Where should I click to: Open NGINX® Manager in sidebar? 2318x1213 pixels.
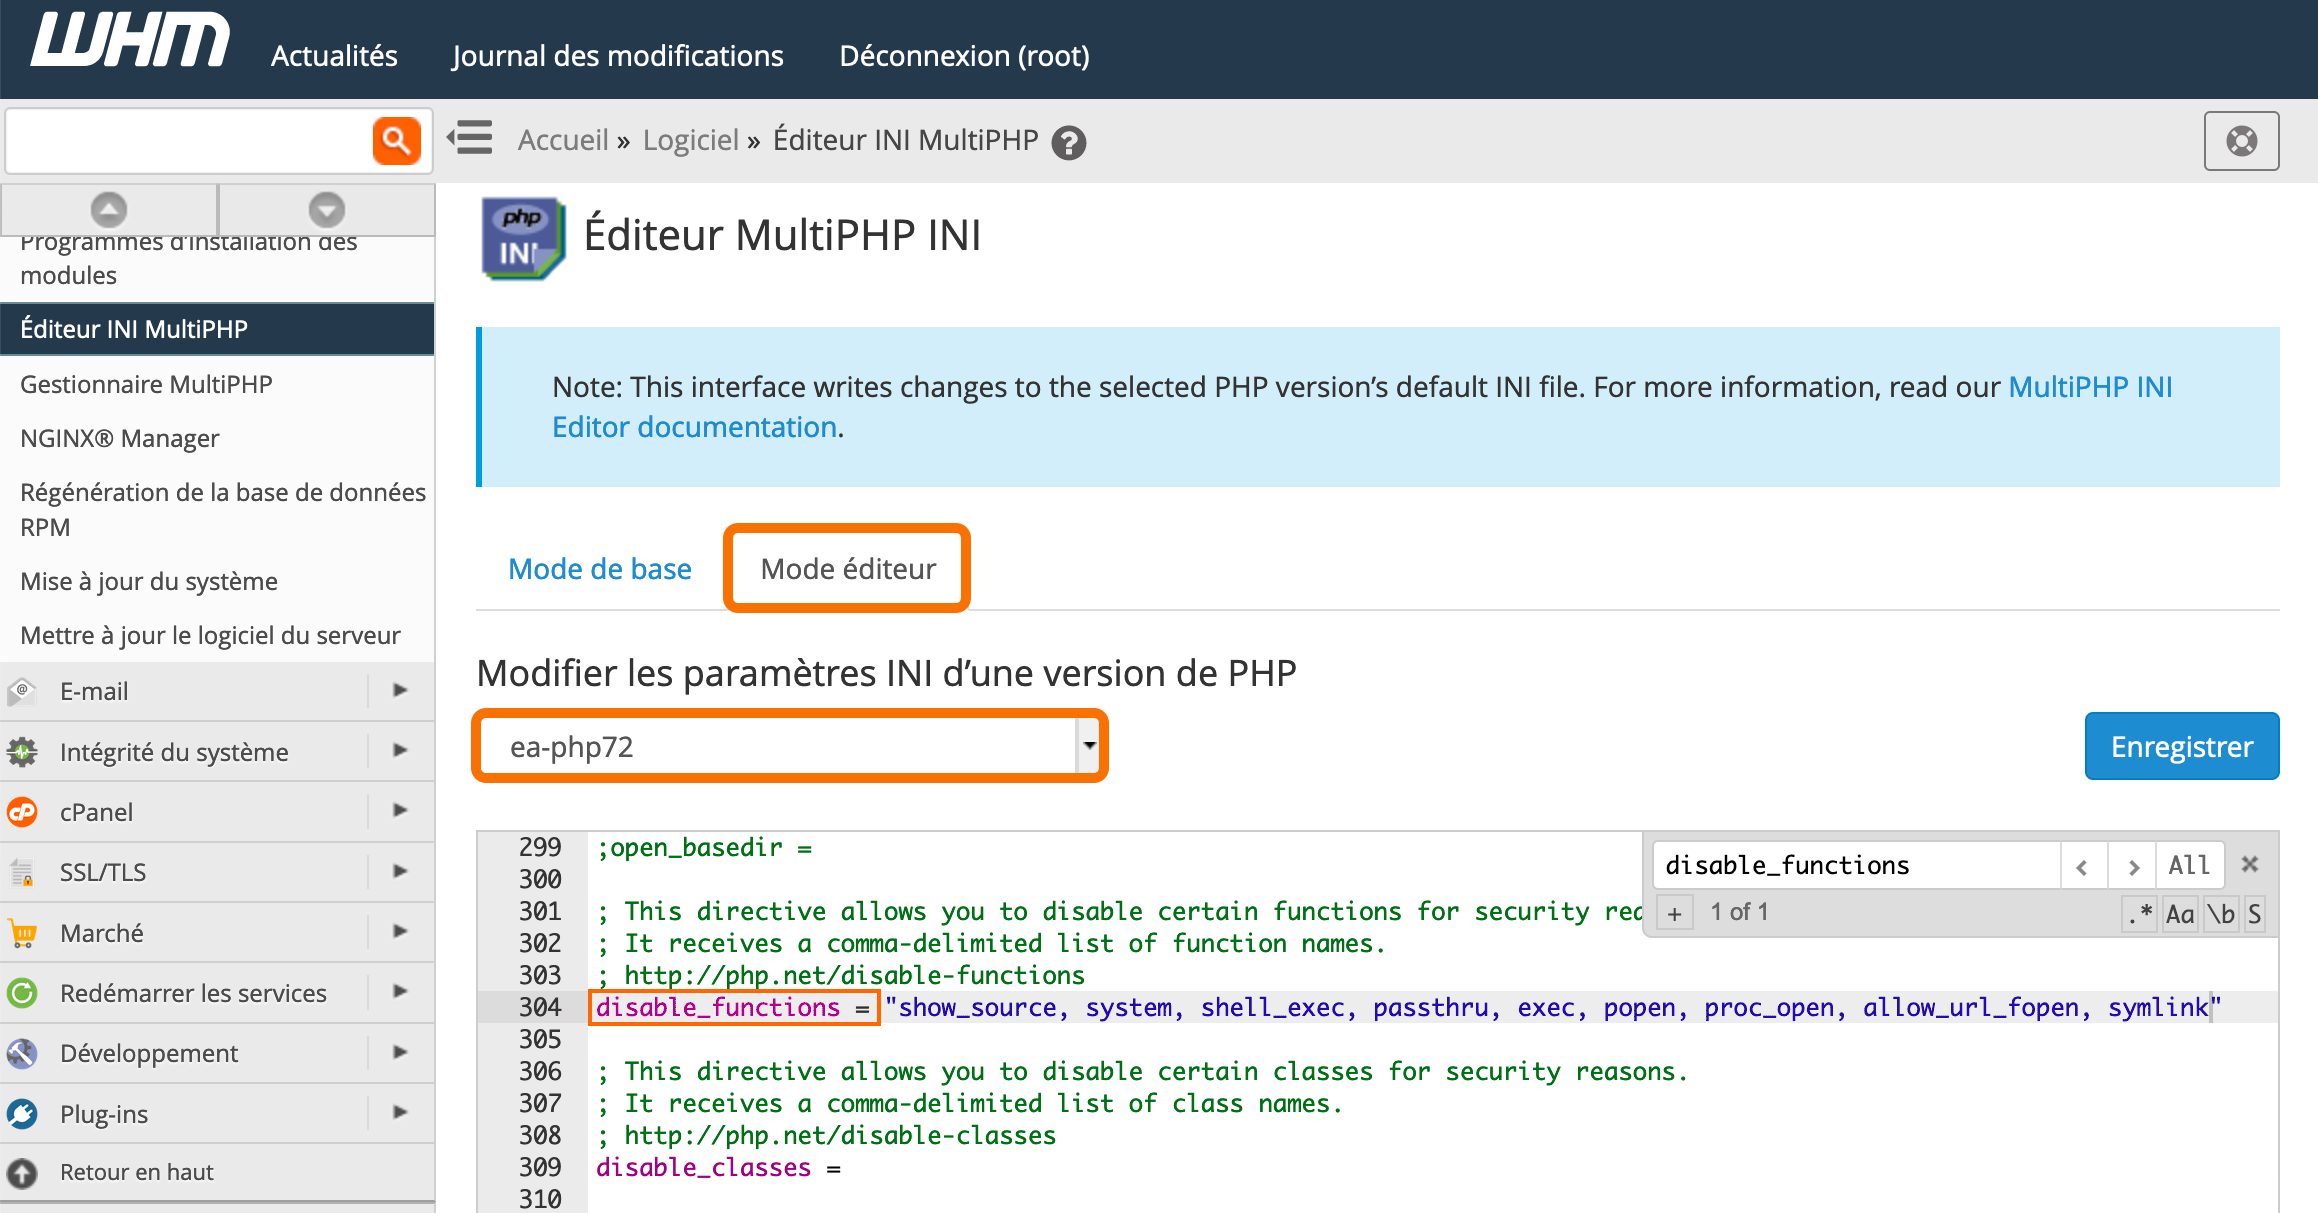coord(119,438)
